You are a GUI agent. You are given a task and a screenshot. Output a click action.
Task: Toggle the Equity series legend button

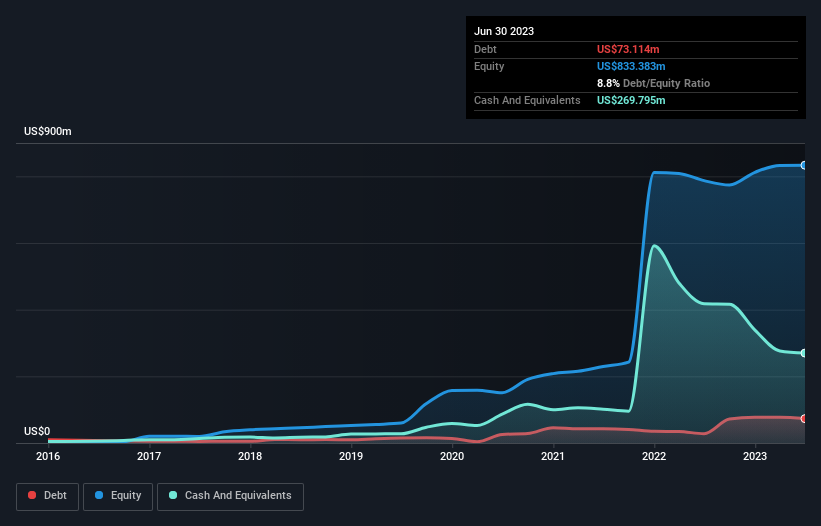coord(118,496)
